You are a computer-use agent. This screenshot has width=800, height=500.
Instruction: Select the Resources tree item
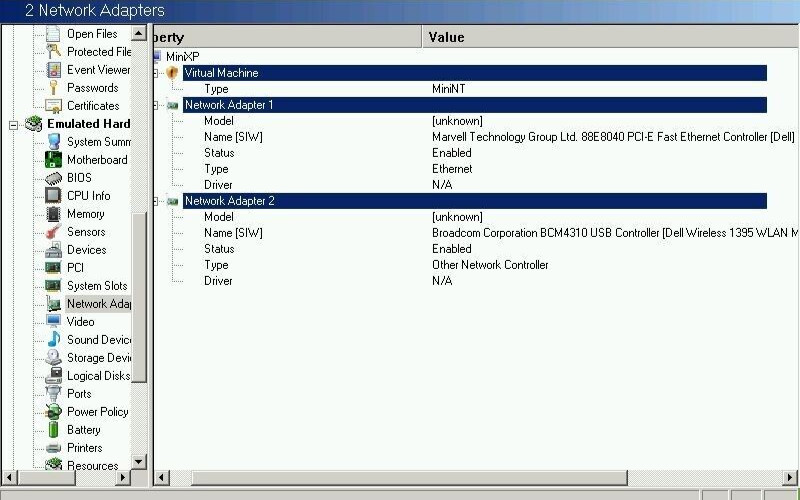(92, 465)
